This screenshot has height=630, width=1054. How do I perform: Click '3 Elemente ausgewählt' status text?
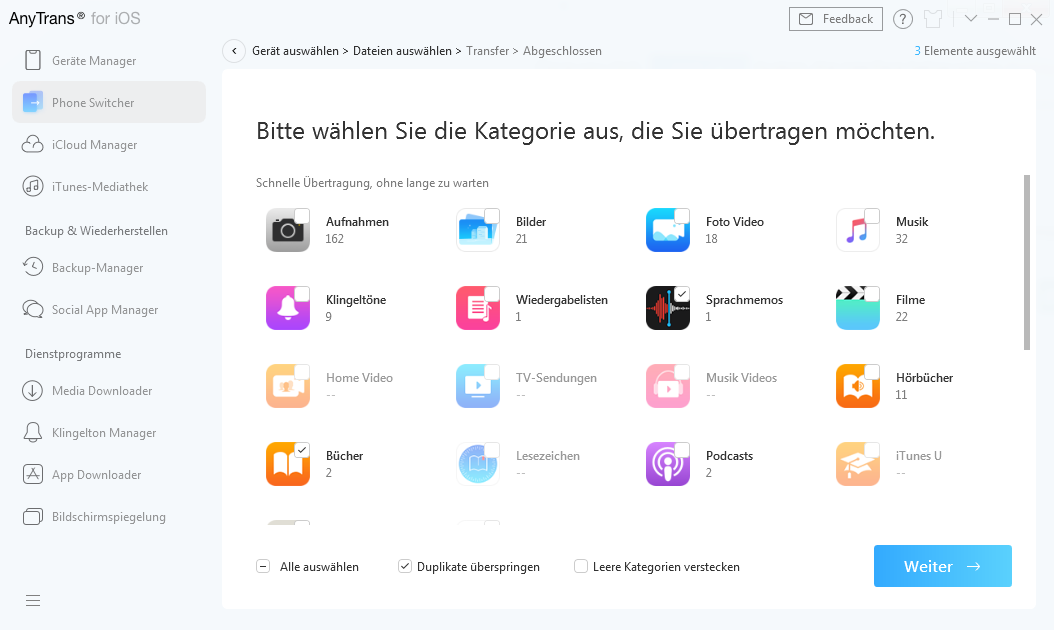(x=975, y=51)
